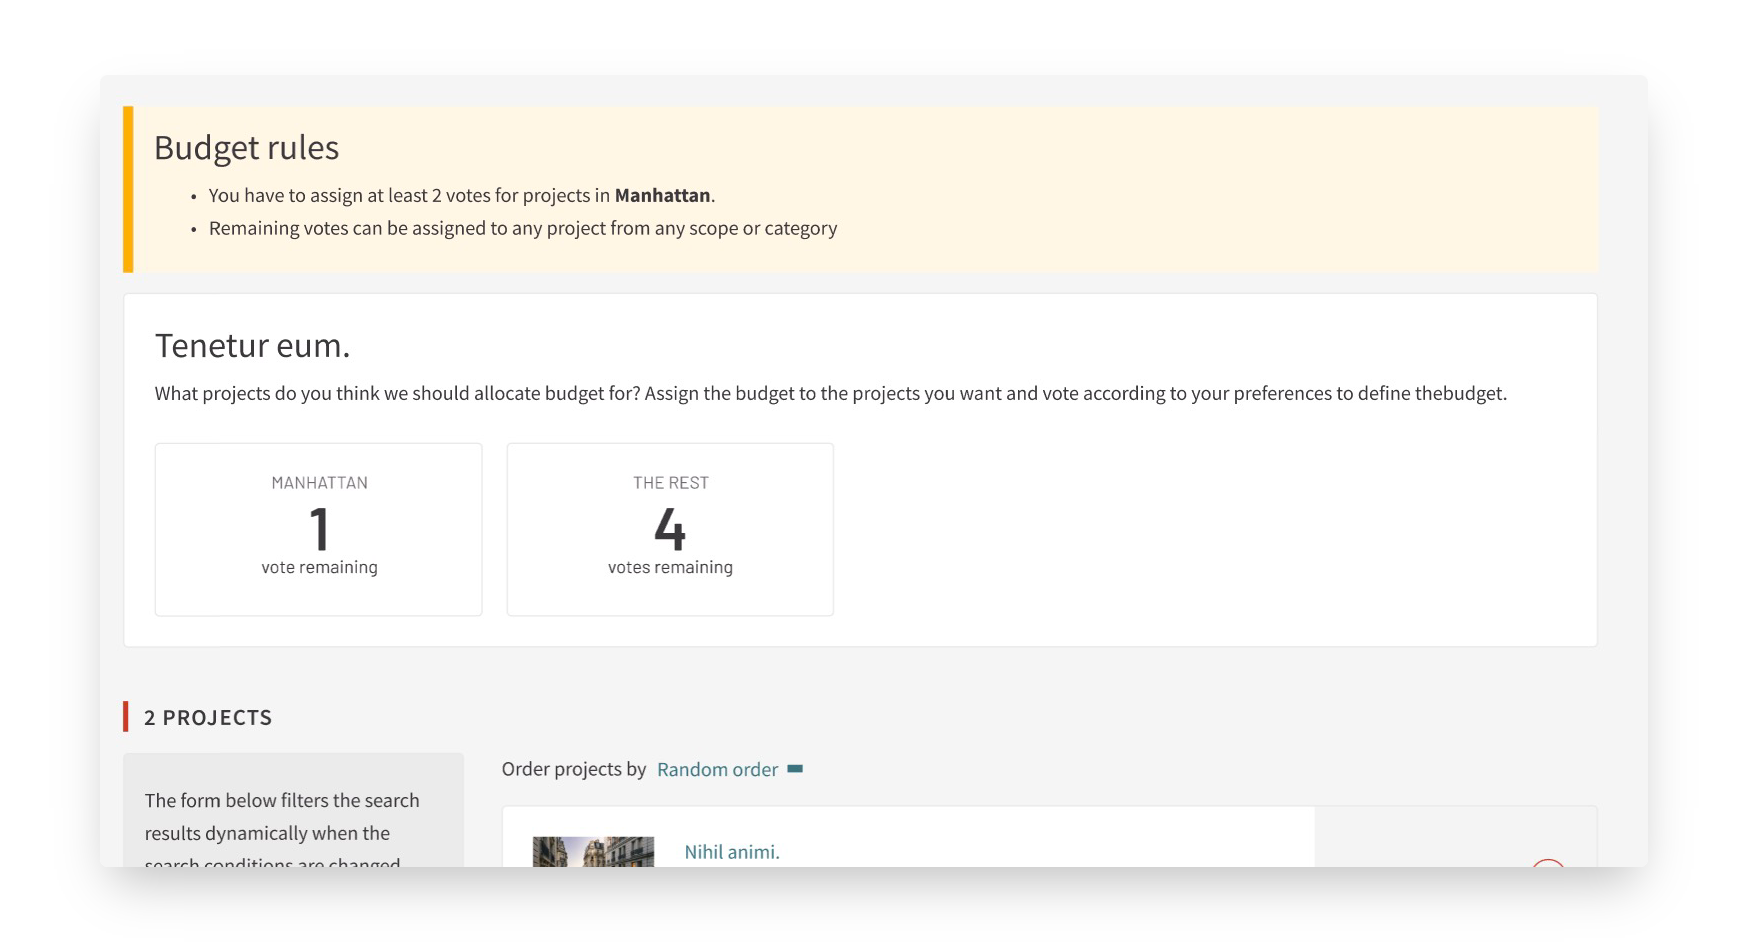Image resolution: width=1748 pixels, height=942 pixels.
Task: Click the Nihil animi project thumbnail image
Action: tap(593, 852)
